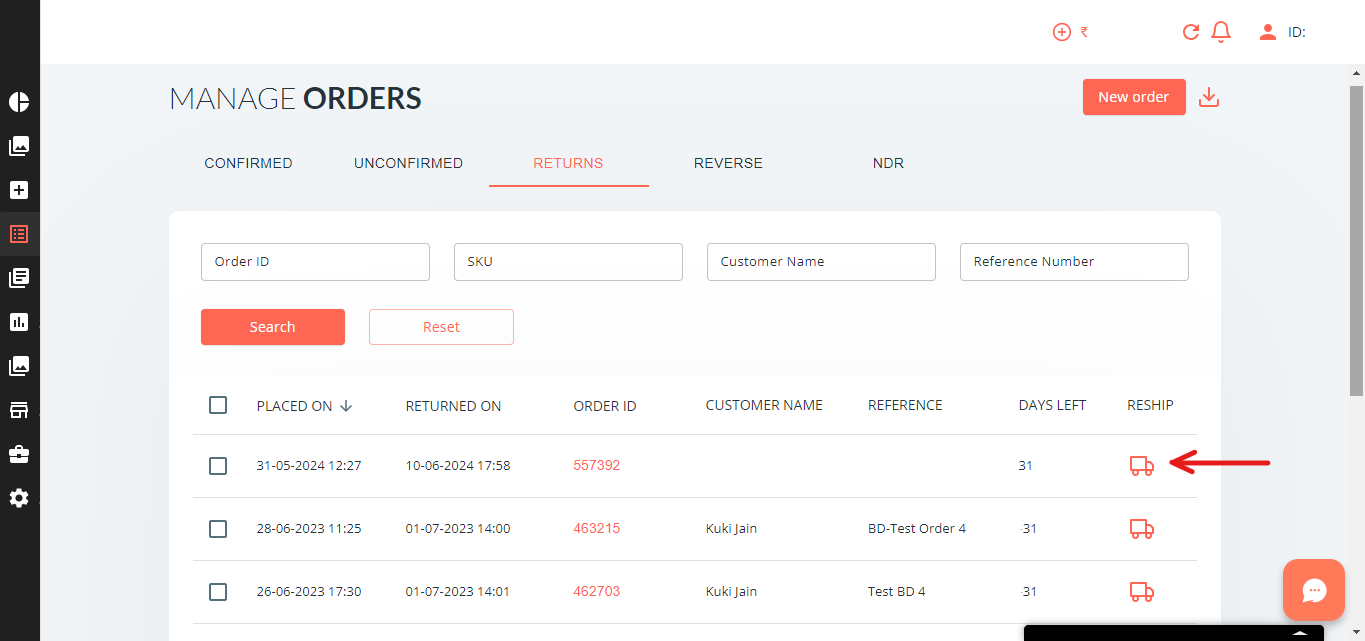The image size is (1365, 641).
Task: Click reship truck icon for order 463215
Action: [x=1141, y=529]
